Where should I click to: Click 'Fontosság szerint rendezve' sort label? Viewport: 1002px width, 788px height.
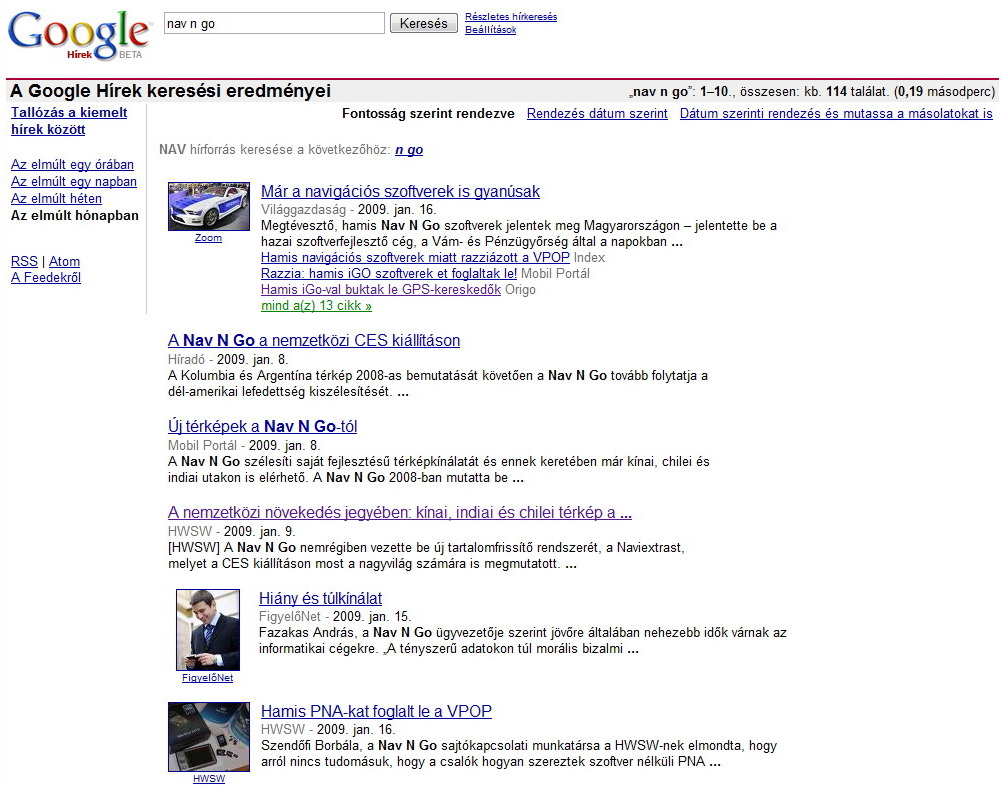point(428,113)
